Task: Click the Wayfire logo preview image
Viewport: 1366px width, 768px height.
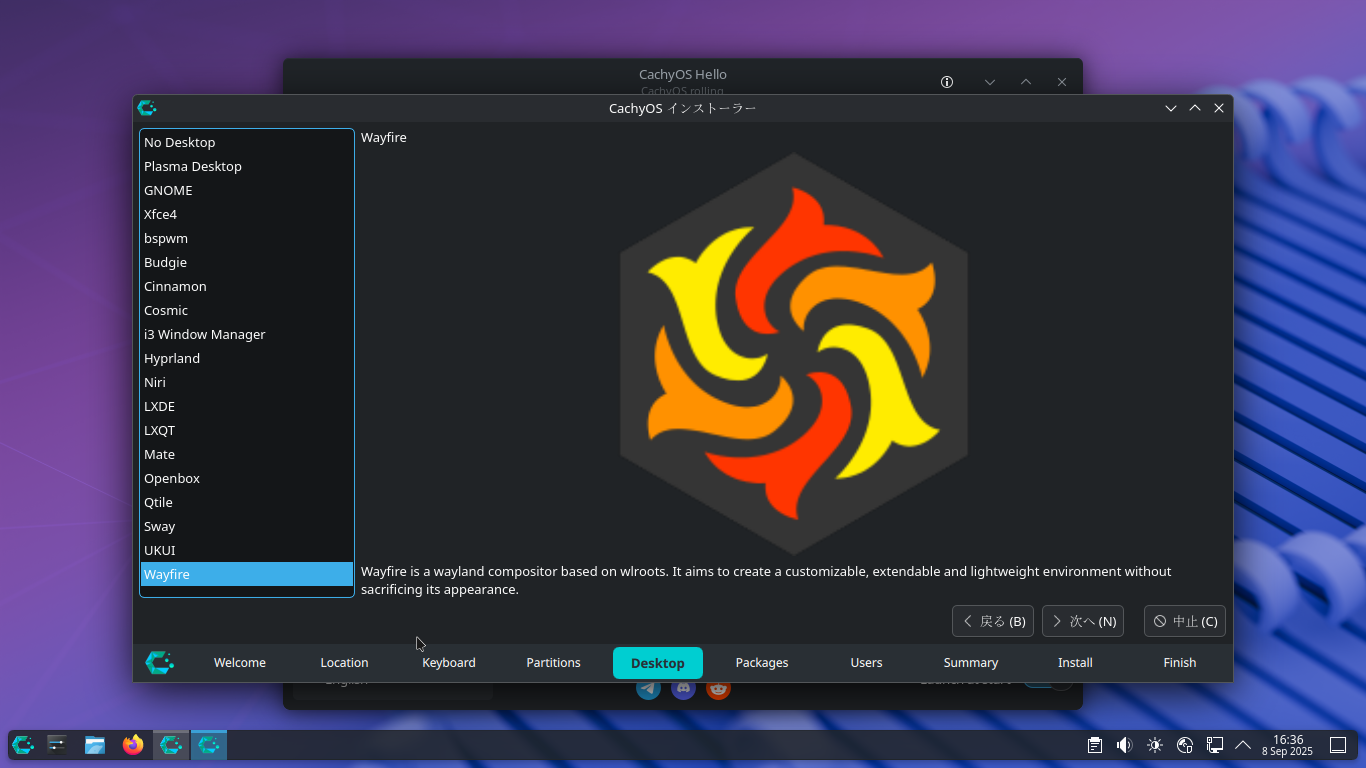Action: (x=794, y=353)
